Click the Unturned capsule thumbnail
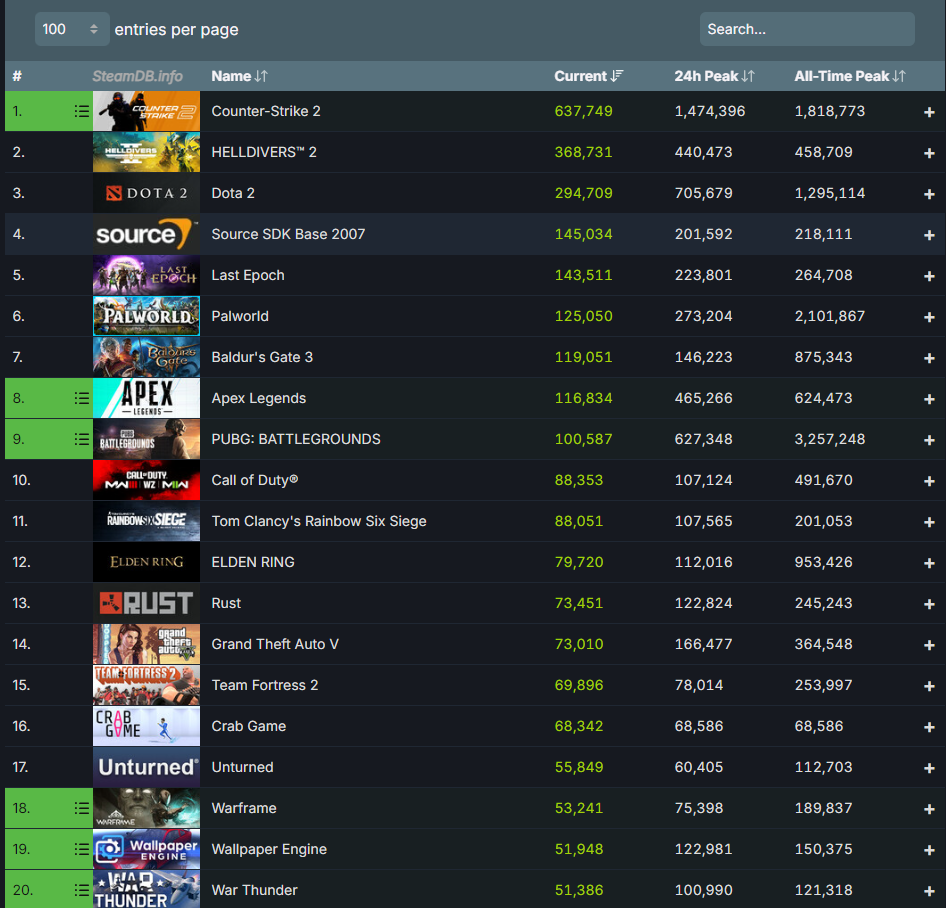 146,767
